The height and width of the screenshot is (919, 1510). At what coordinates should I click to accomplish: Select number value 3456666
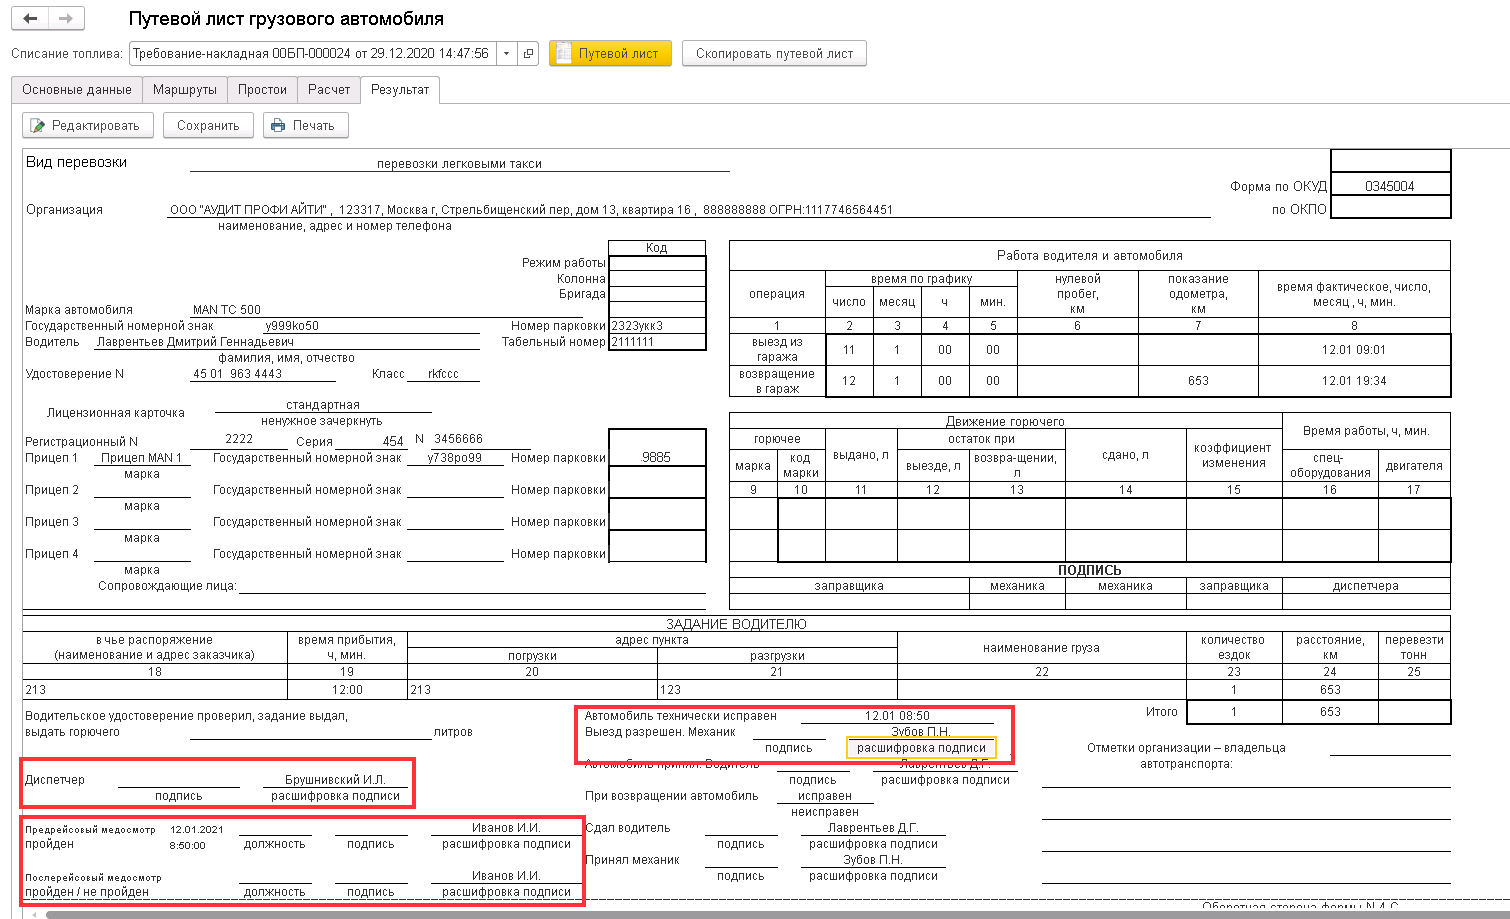(458, 439)
